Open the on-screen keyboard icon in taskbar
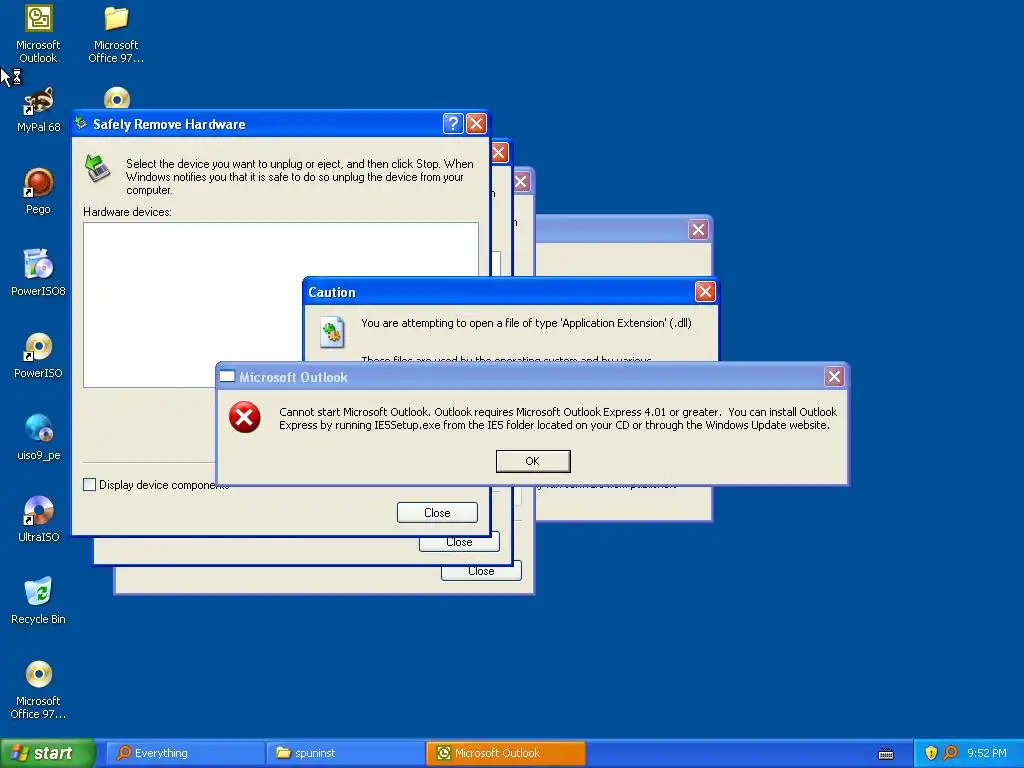This screenshot has height=768, width=1024. [x=886, y=754]
